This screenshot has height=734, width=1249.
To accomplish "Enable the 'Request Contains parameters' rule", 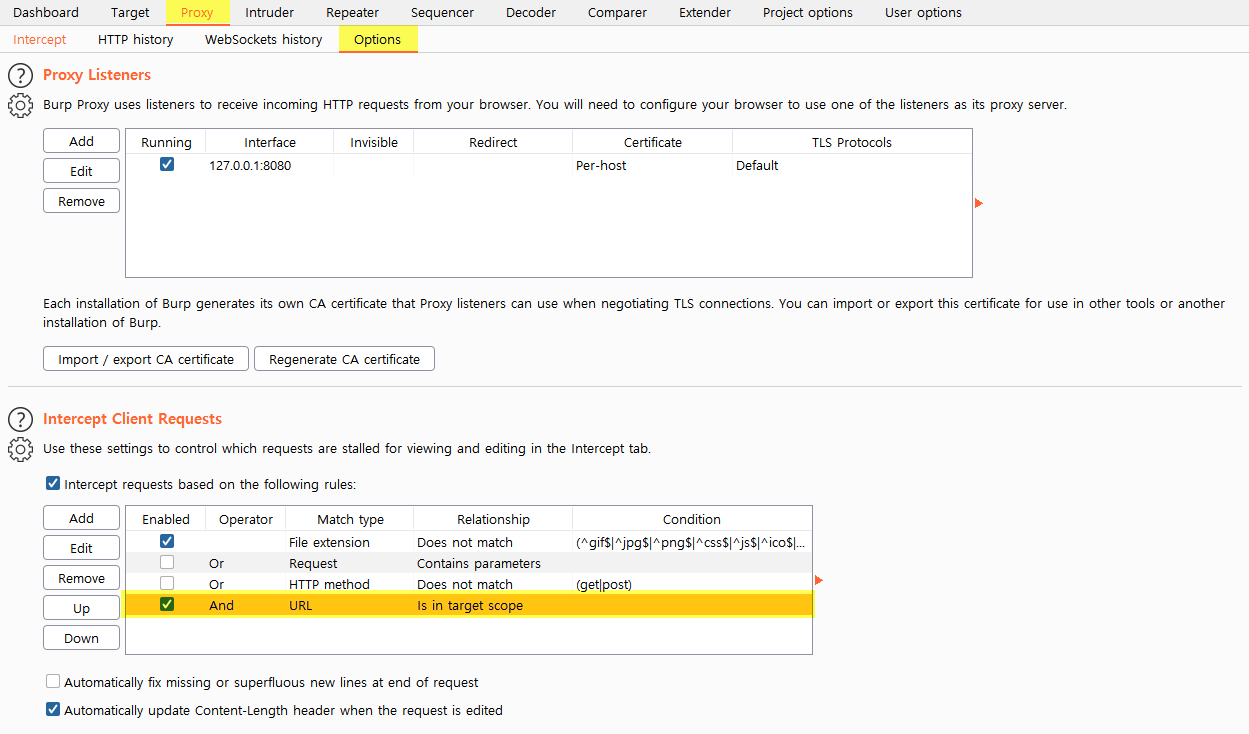I will point(167,562).
